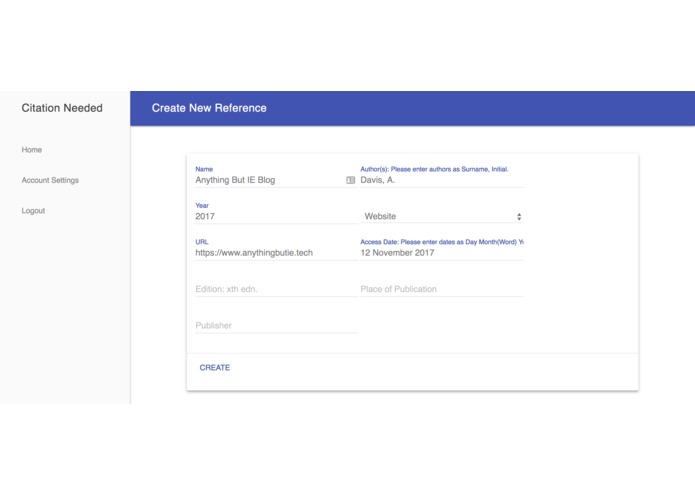The image size is (695, 494).
Task: Click the Publisher field
Action: [276, 325]
